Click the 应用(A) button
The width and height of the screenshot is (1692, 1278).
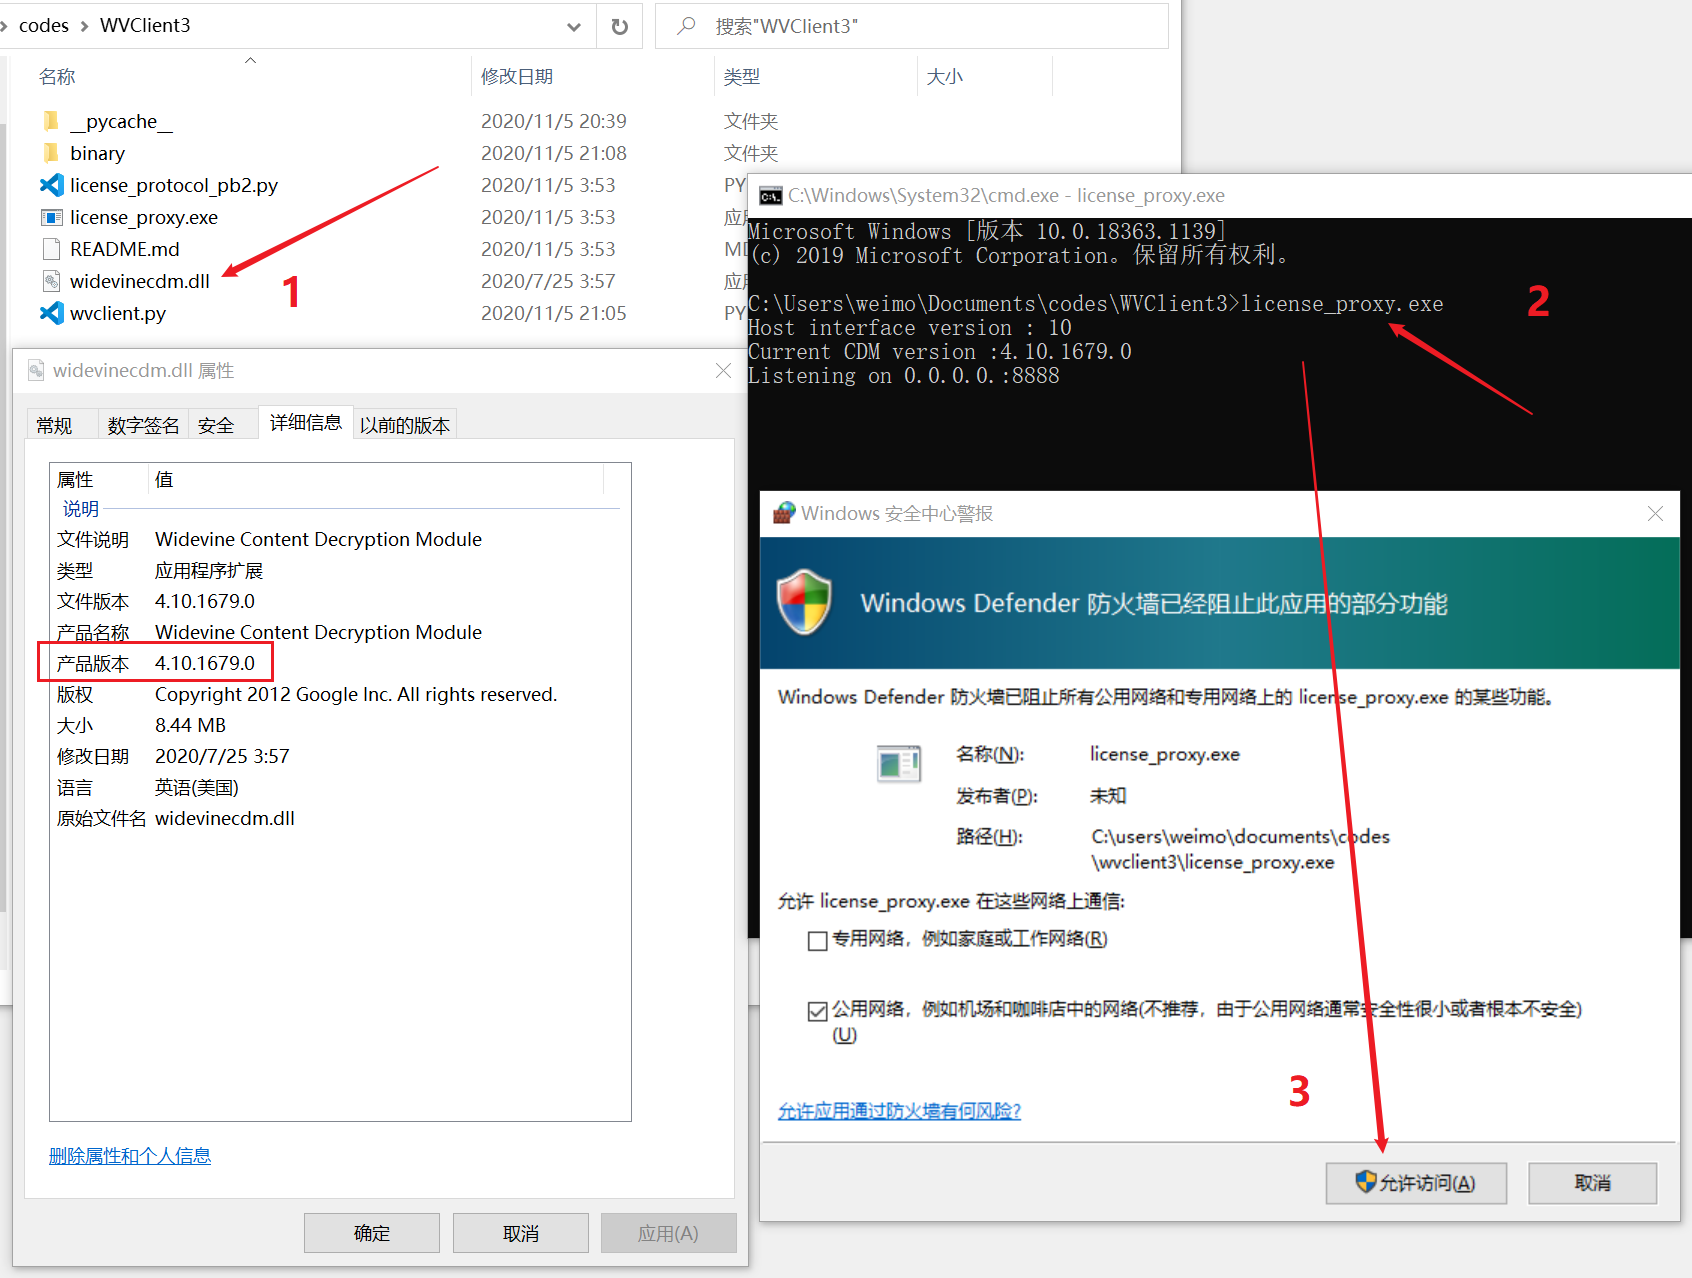click(669, 1233)
